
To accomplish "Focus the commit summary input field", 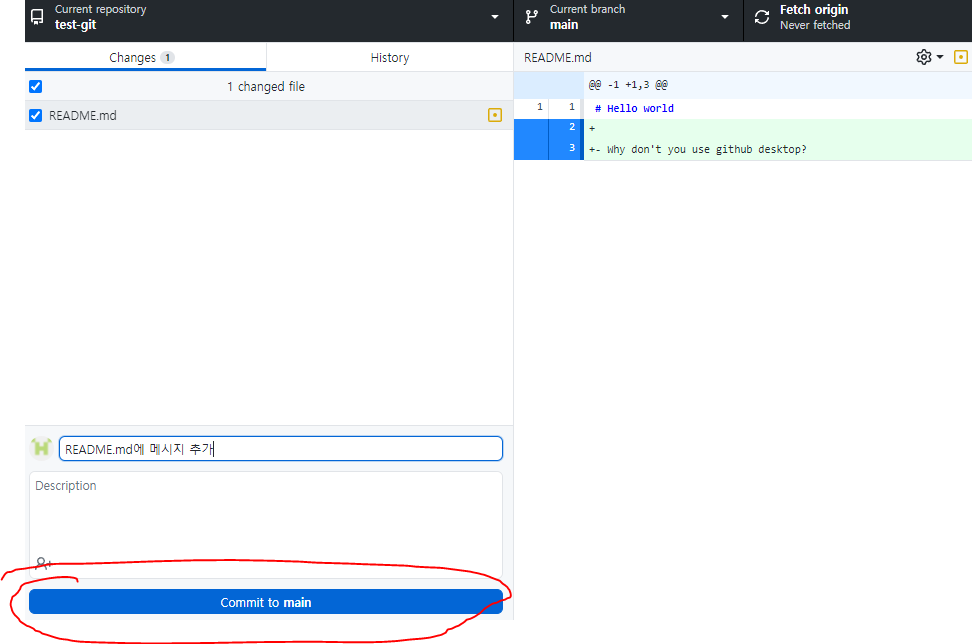I will click(x=281, y=449).
